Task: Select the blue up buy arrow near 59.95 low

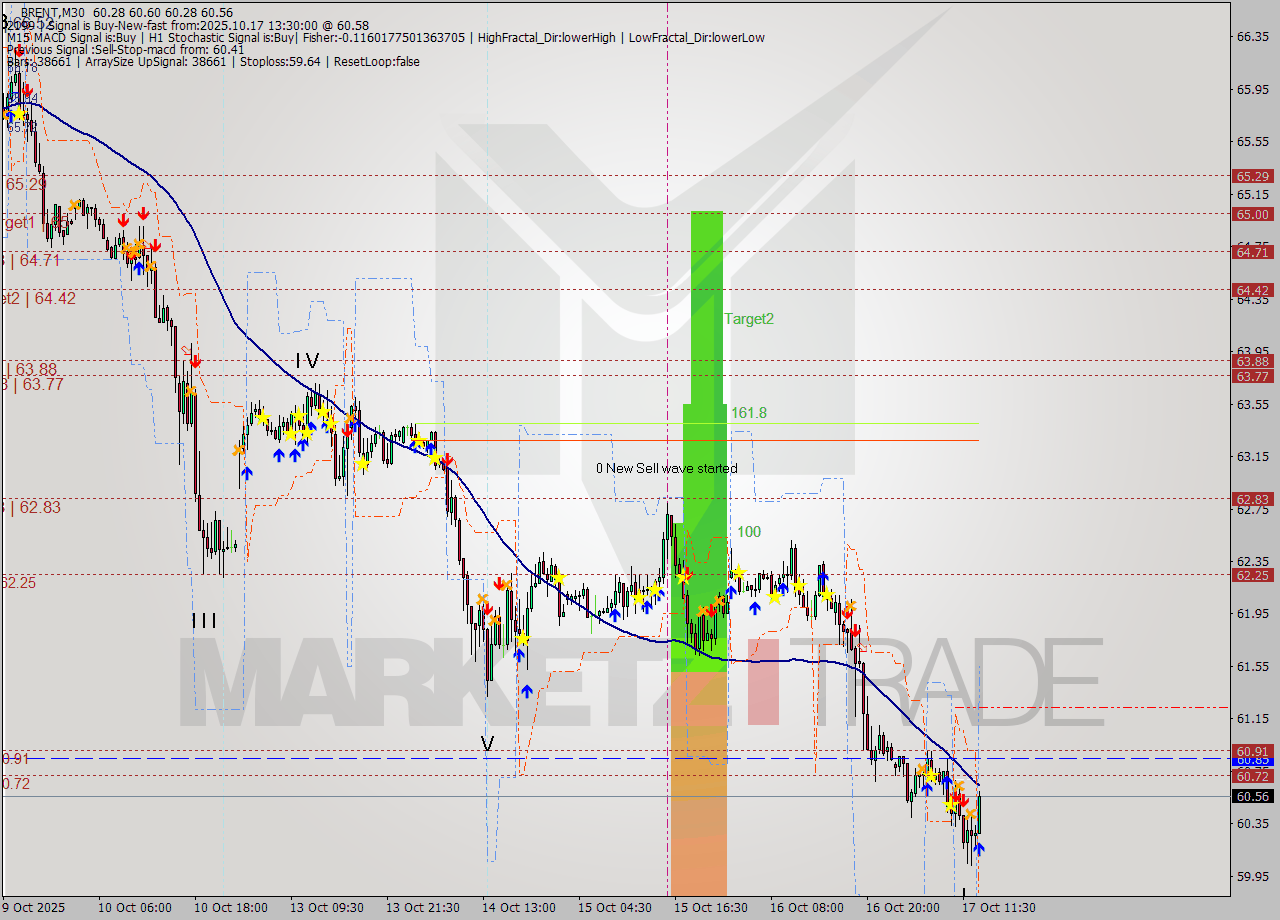Action: coord(980,850)
